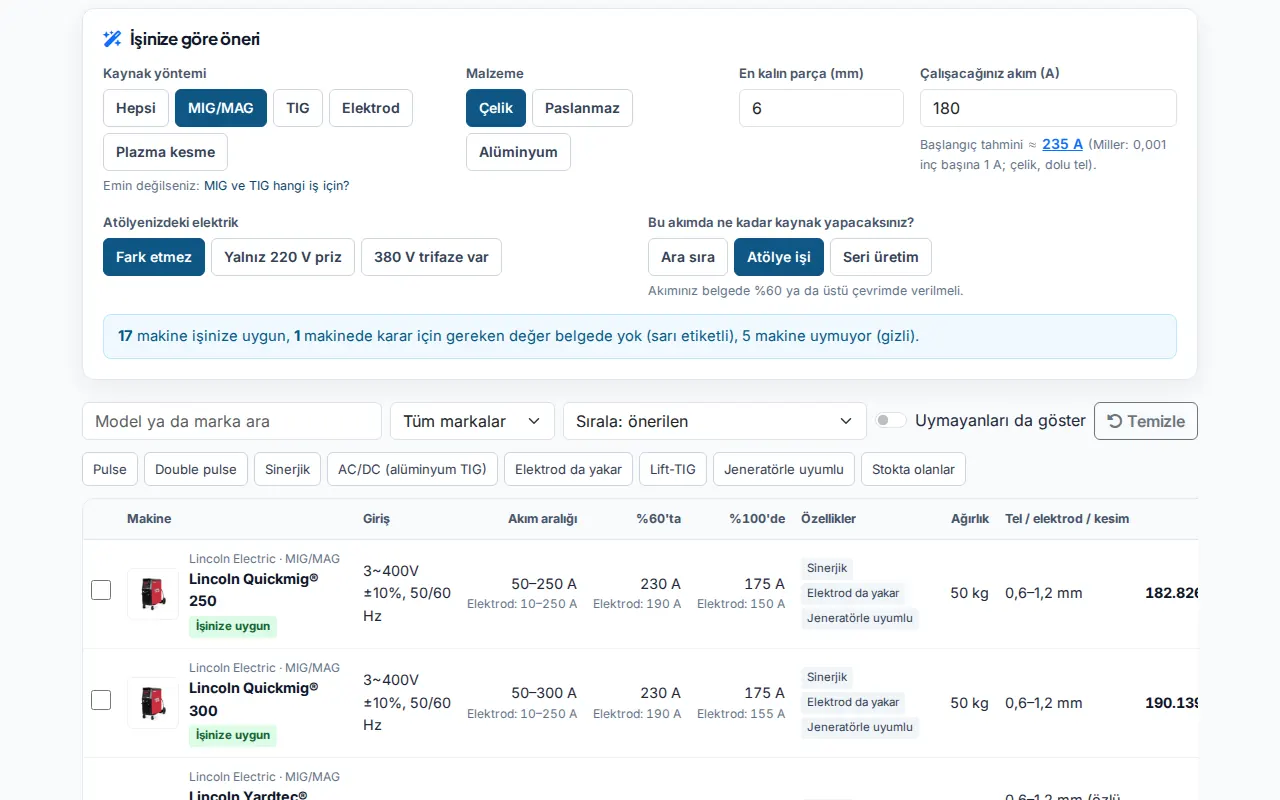
Task: Click the reset arrow icon in Temizle
Action: (x=1115, y=421)
